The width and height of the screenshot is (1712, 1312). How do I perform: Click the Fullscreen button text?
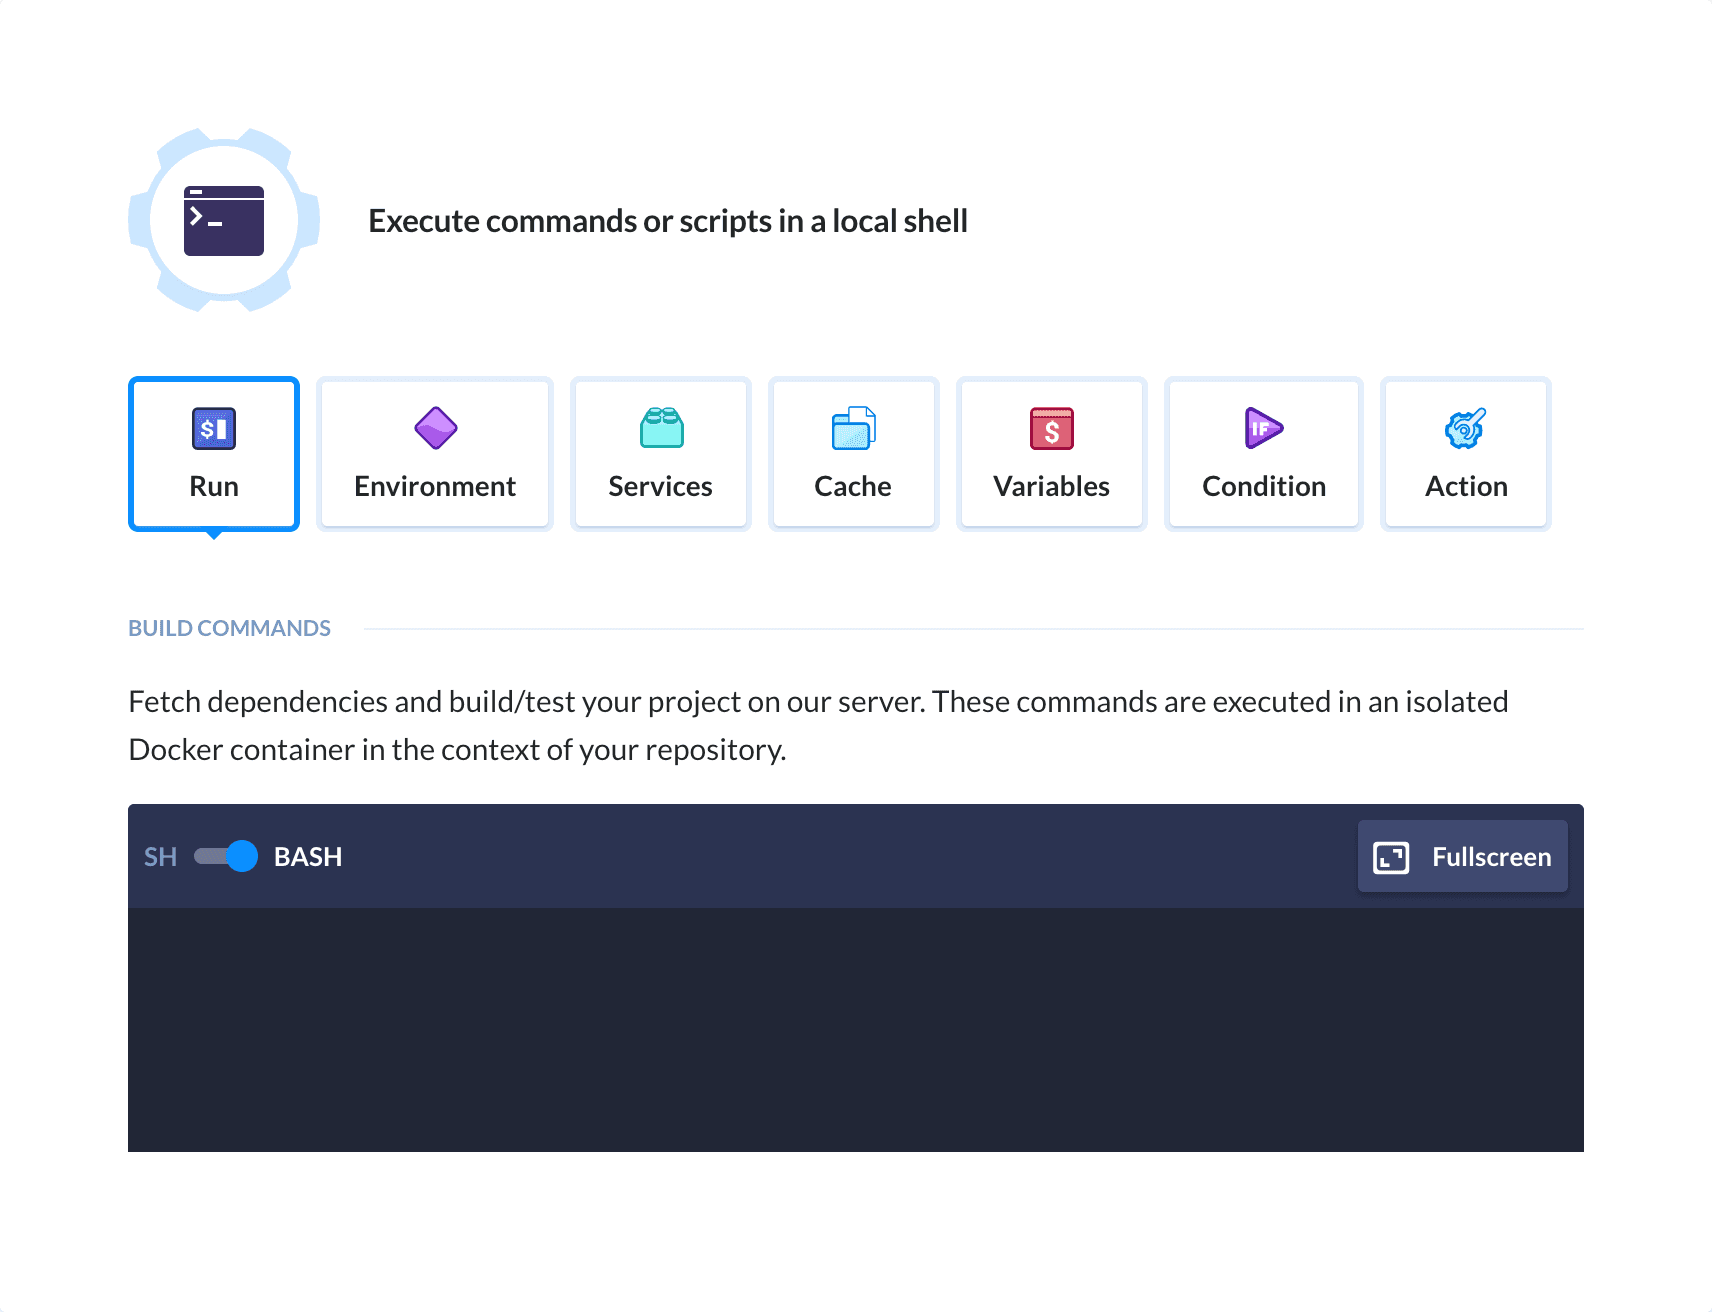(1491, 857)
